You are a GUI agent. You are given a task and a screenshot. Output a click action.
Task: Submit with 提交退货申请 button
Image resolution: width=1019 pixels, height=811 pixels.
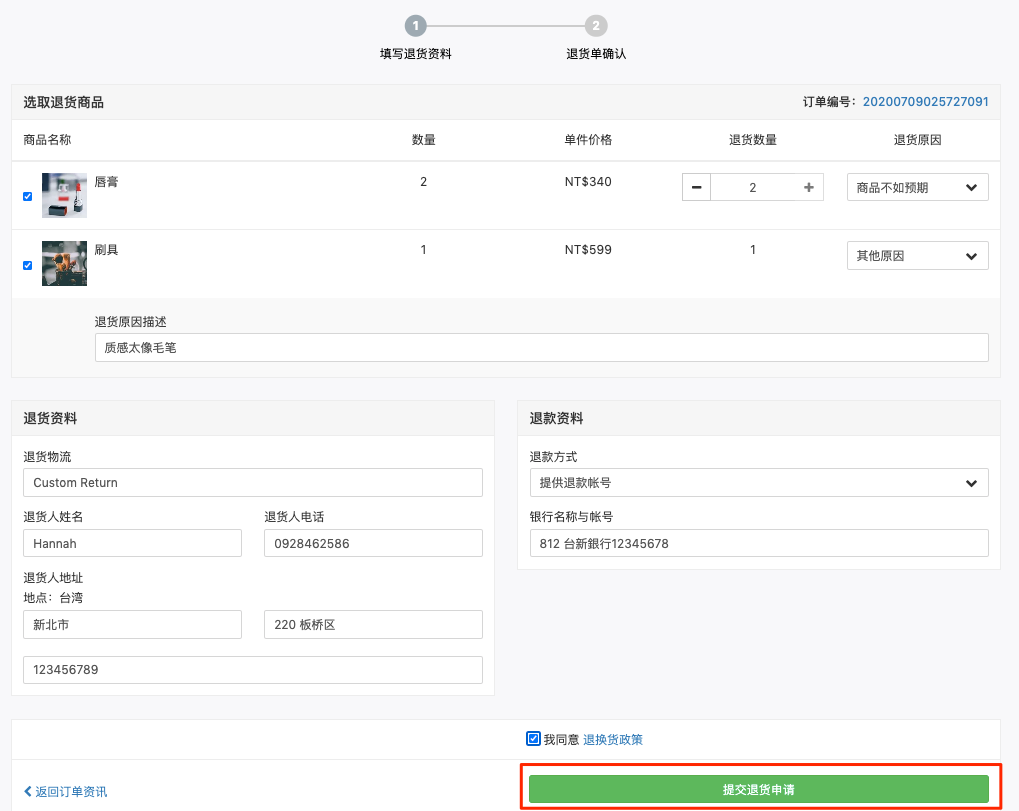click(x=759, y=789)
